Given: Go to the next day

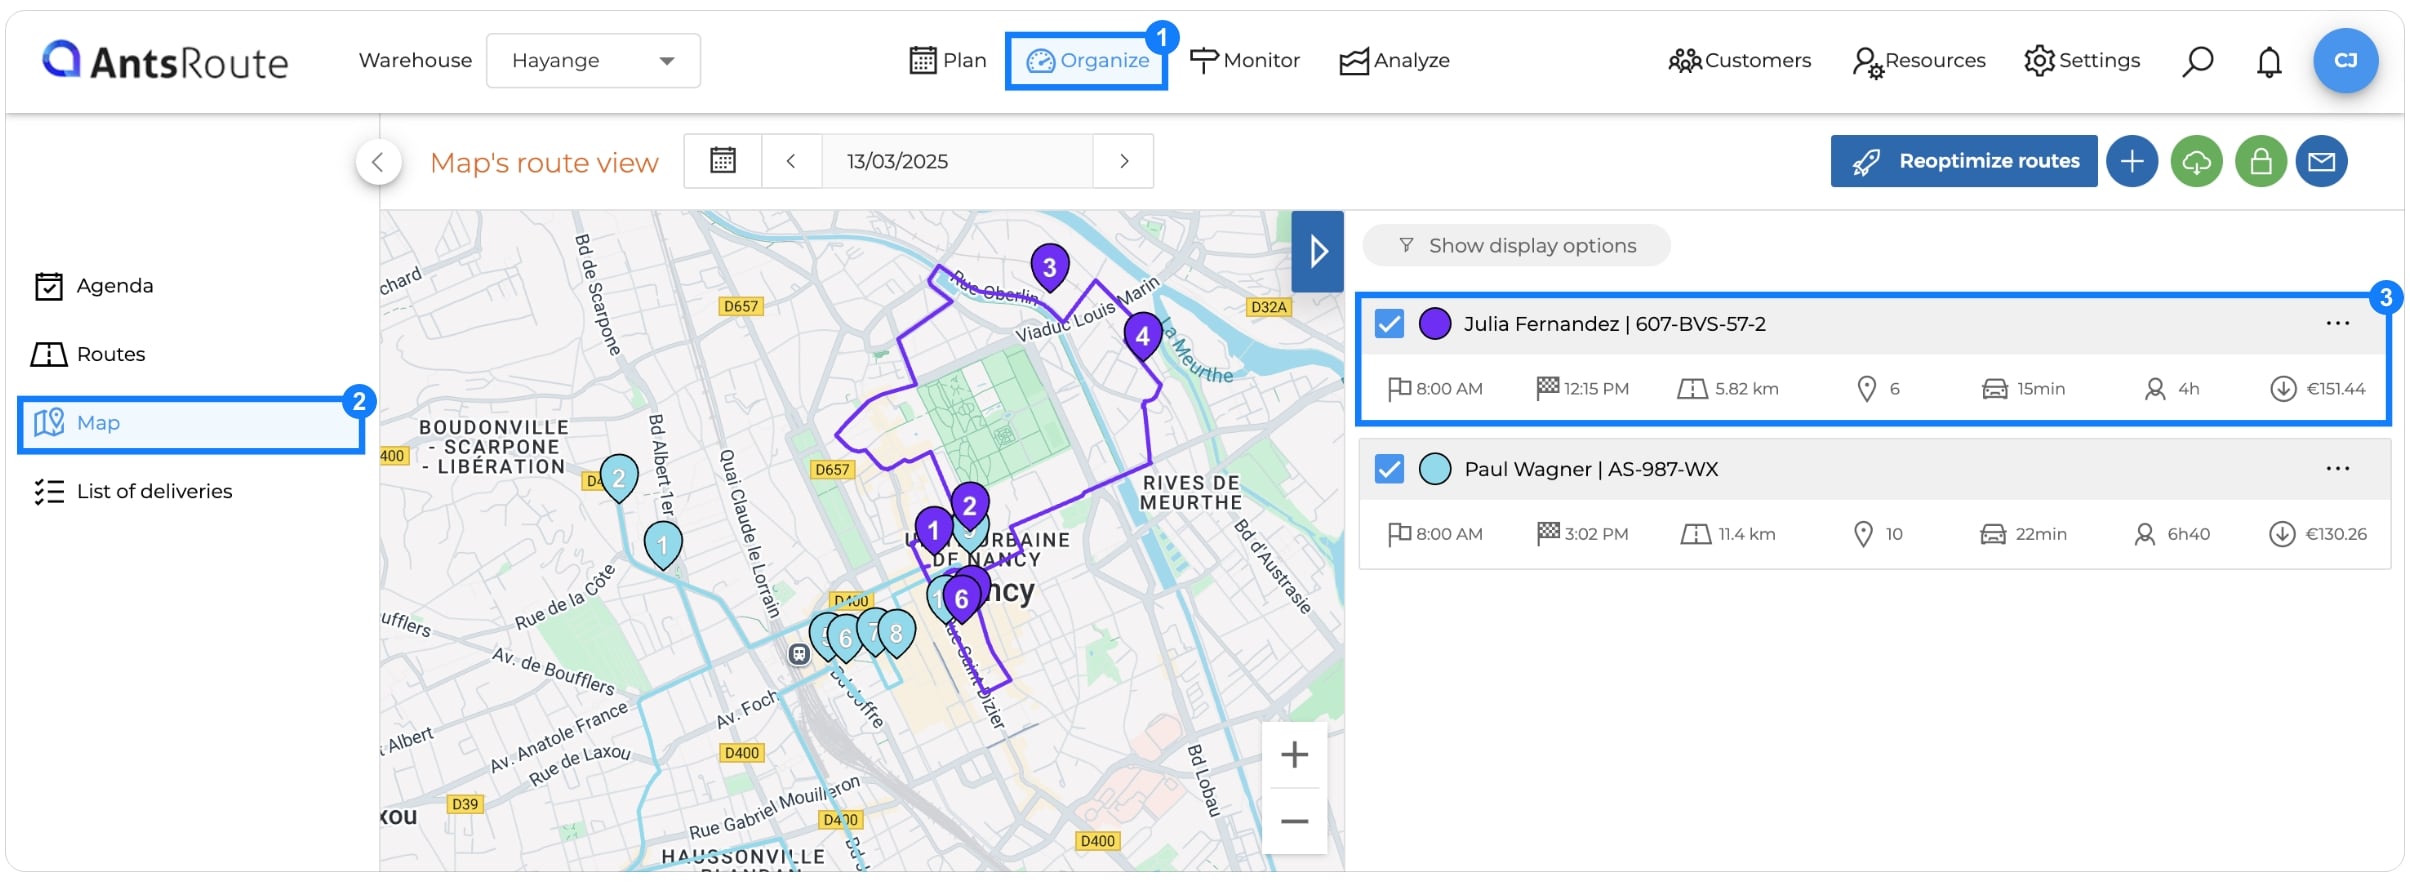Looking at the screenshot, I should pyautogui.click(x=1124, y=161).
